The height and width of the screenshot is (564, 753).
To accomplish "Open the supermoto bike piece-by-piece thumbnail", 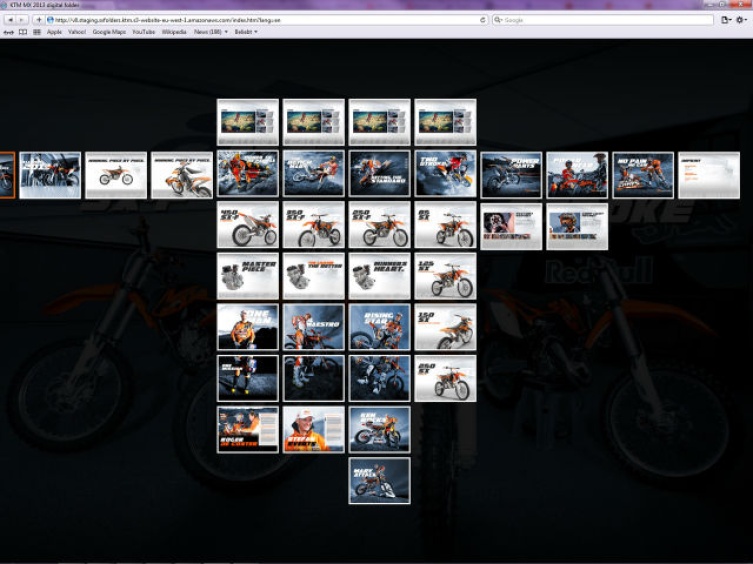I will click(x=182, y=175).
